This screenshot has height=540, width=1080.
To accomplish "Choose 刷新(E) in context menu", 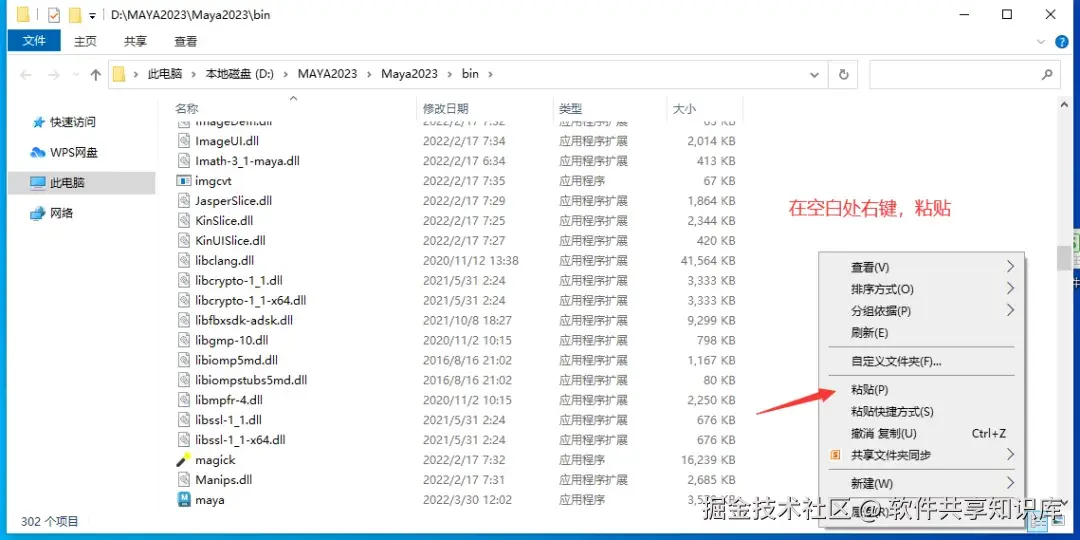I will (x=921, y=333).
